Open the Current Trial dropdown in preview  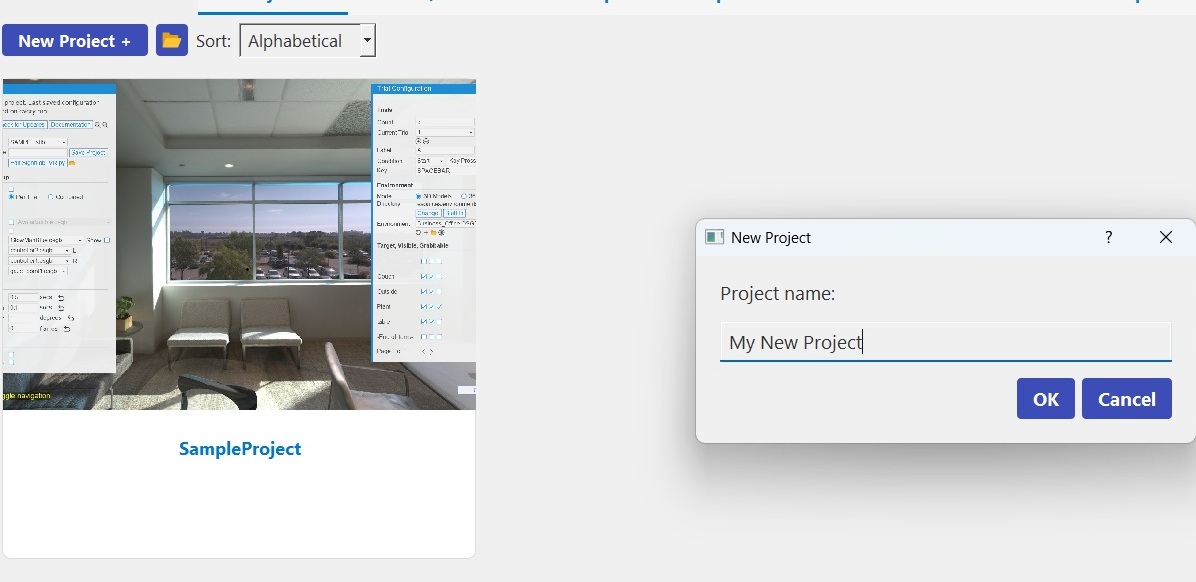[x=445, y=132]
